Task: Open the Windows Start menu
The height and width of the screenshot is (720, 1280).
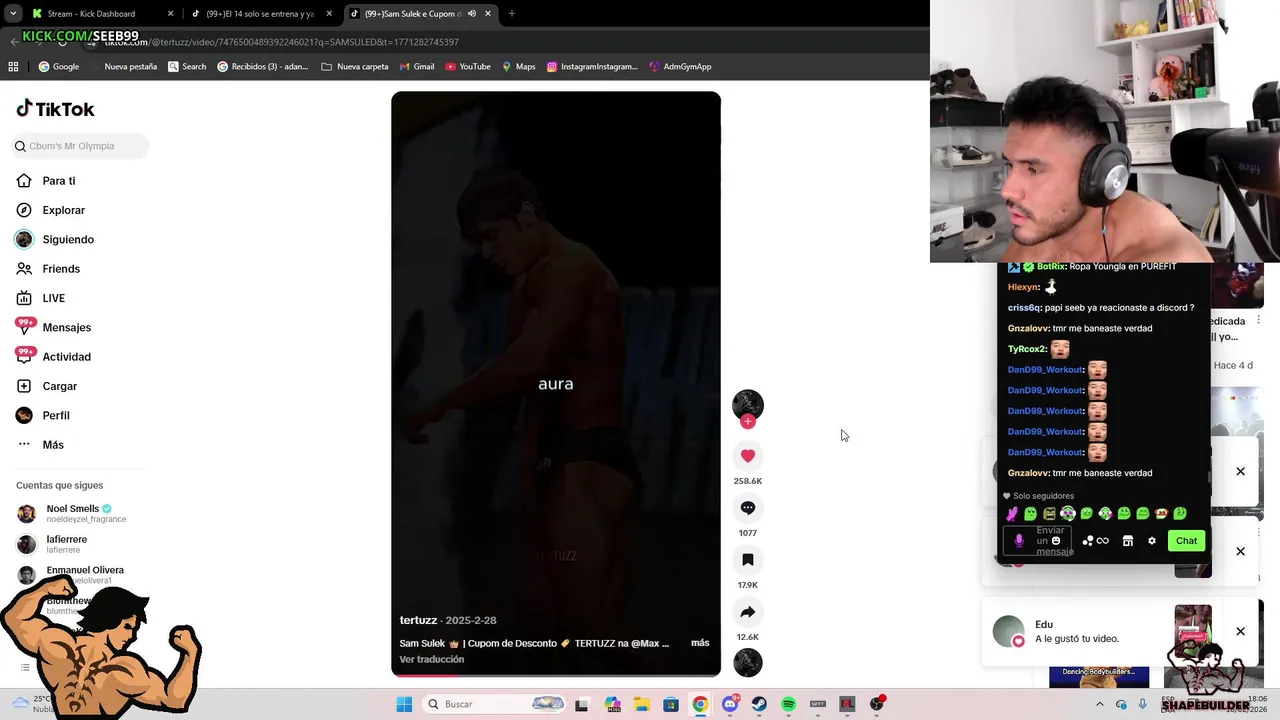Action: click(x=404, y=704)
